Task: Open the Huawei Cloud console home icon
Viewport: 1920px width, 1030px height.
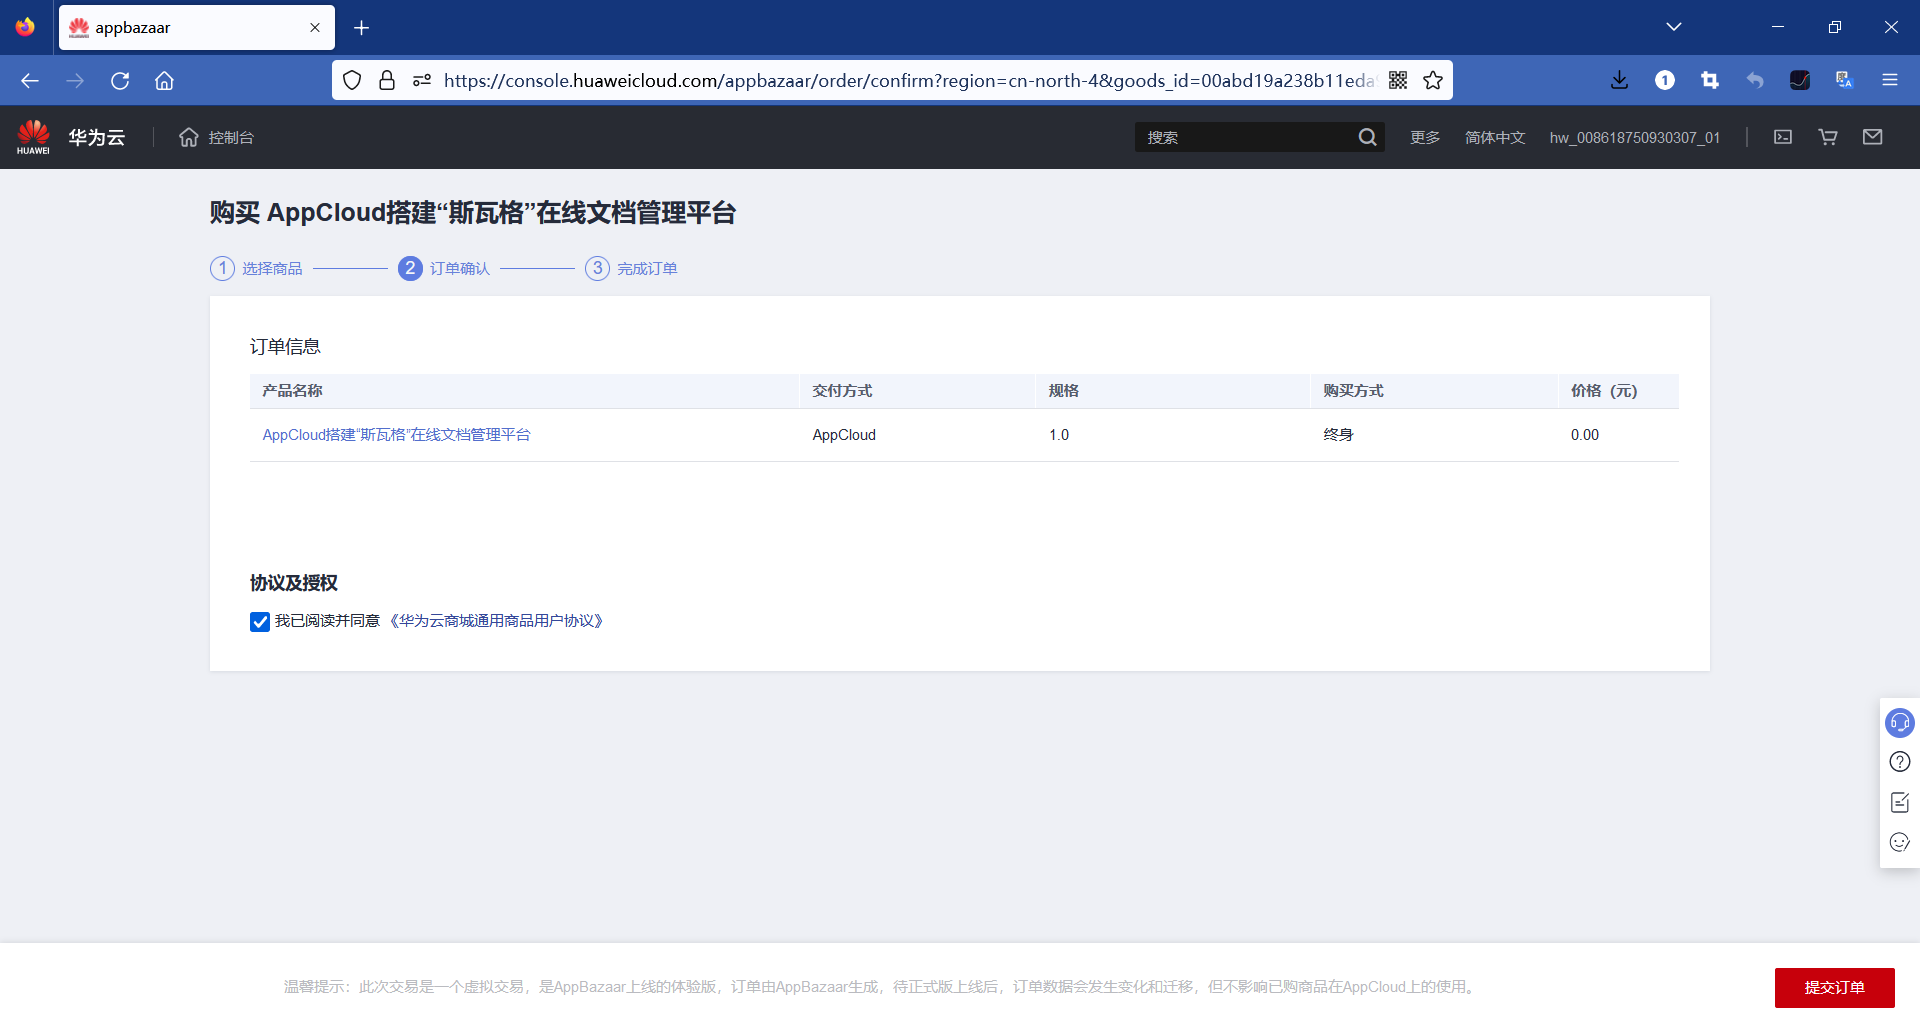Action: 188,137
